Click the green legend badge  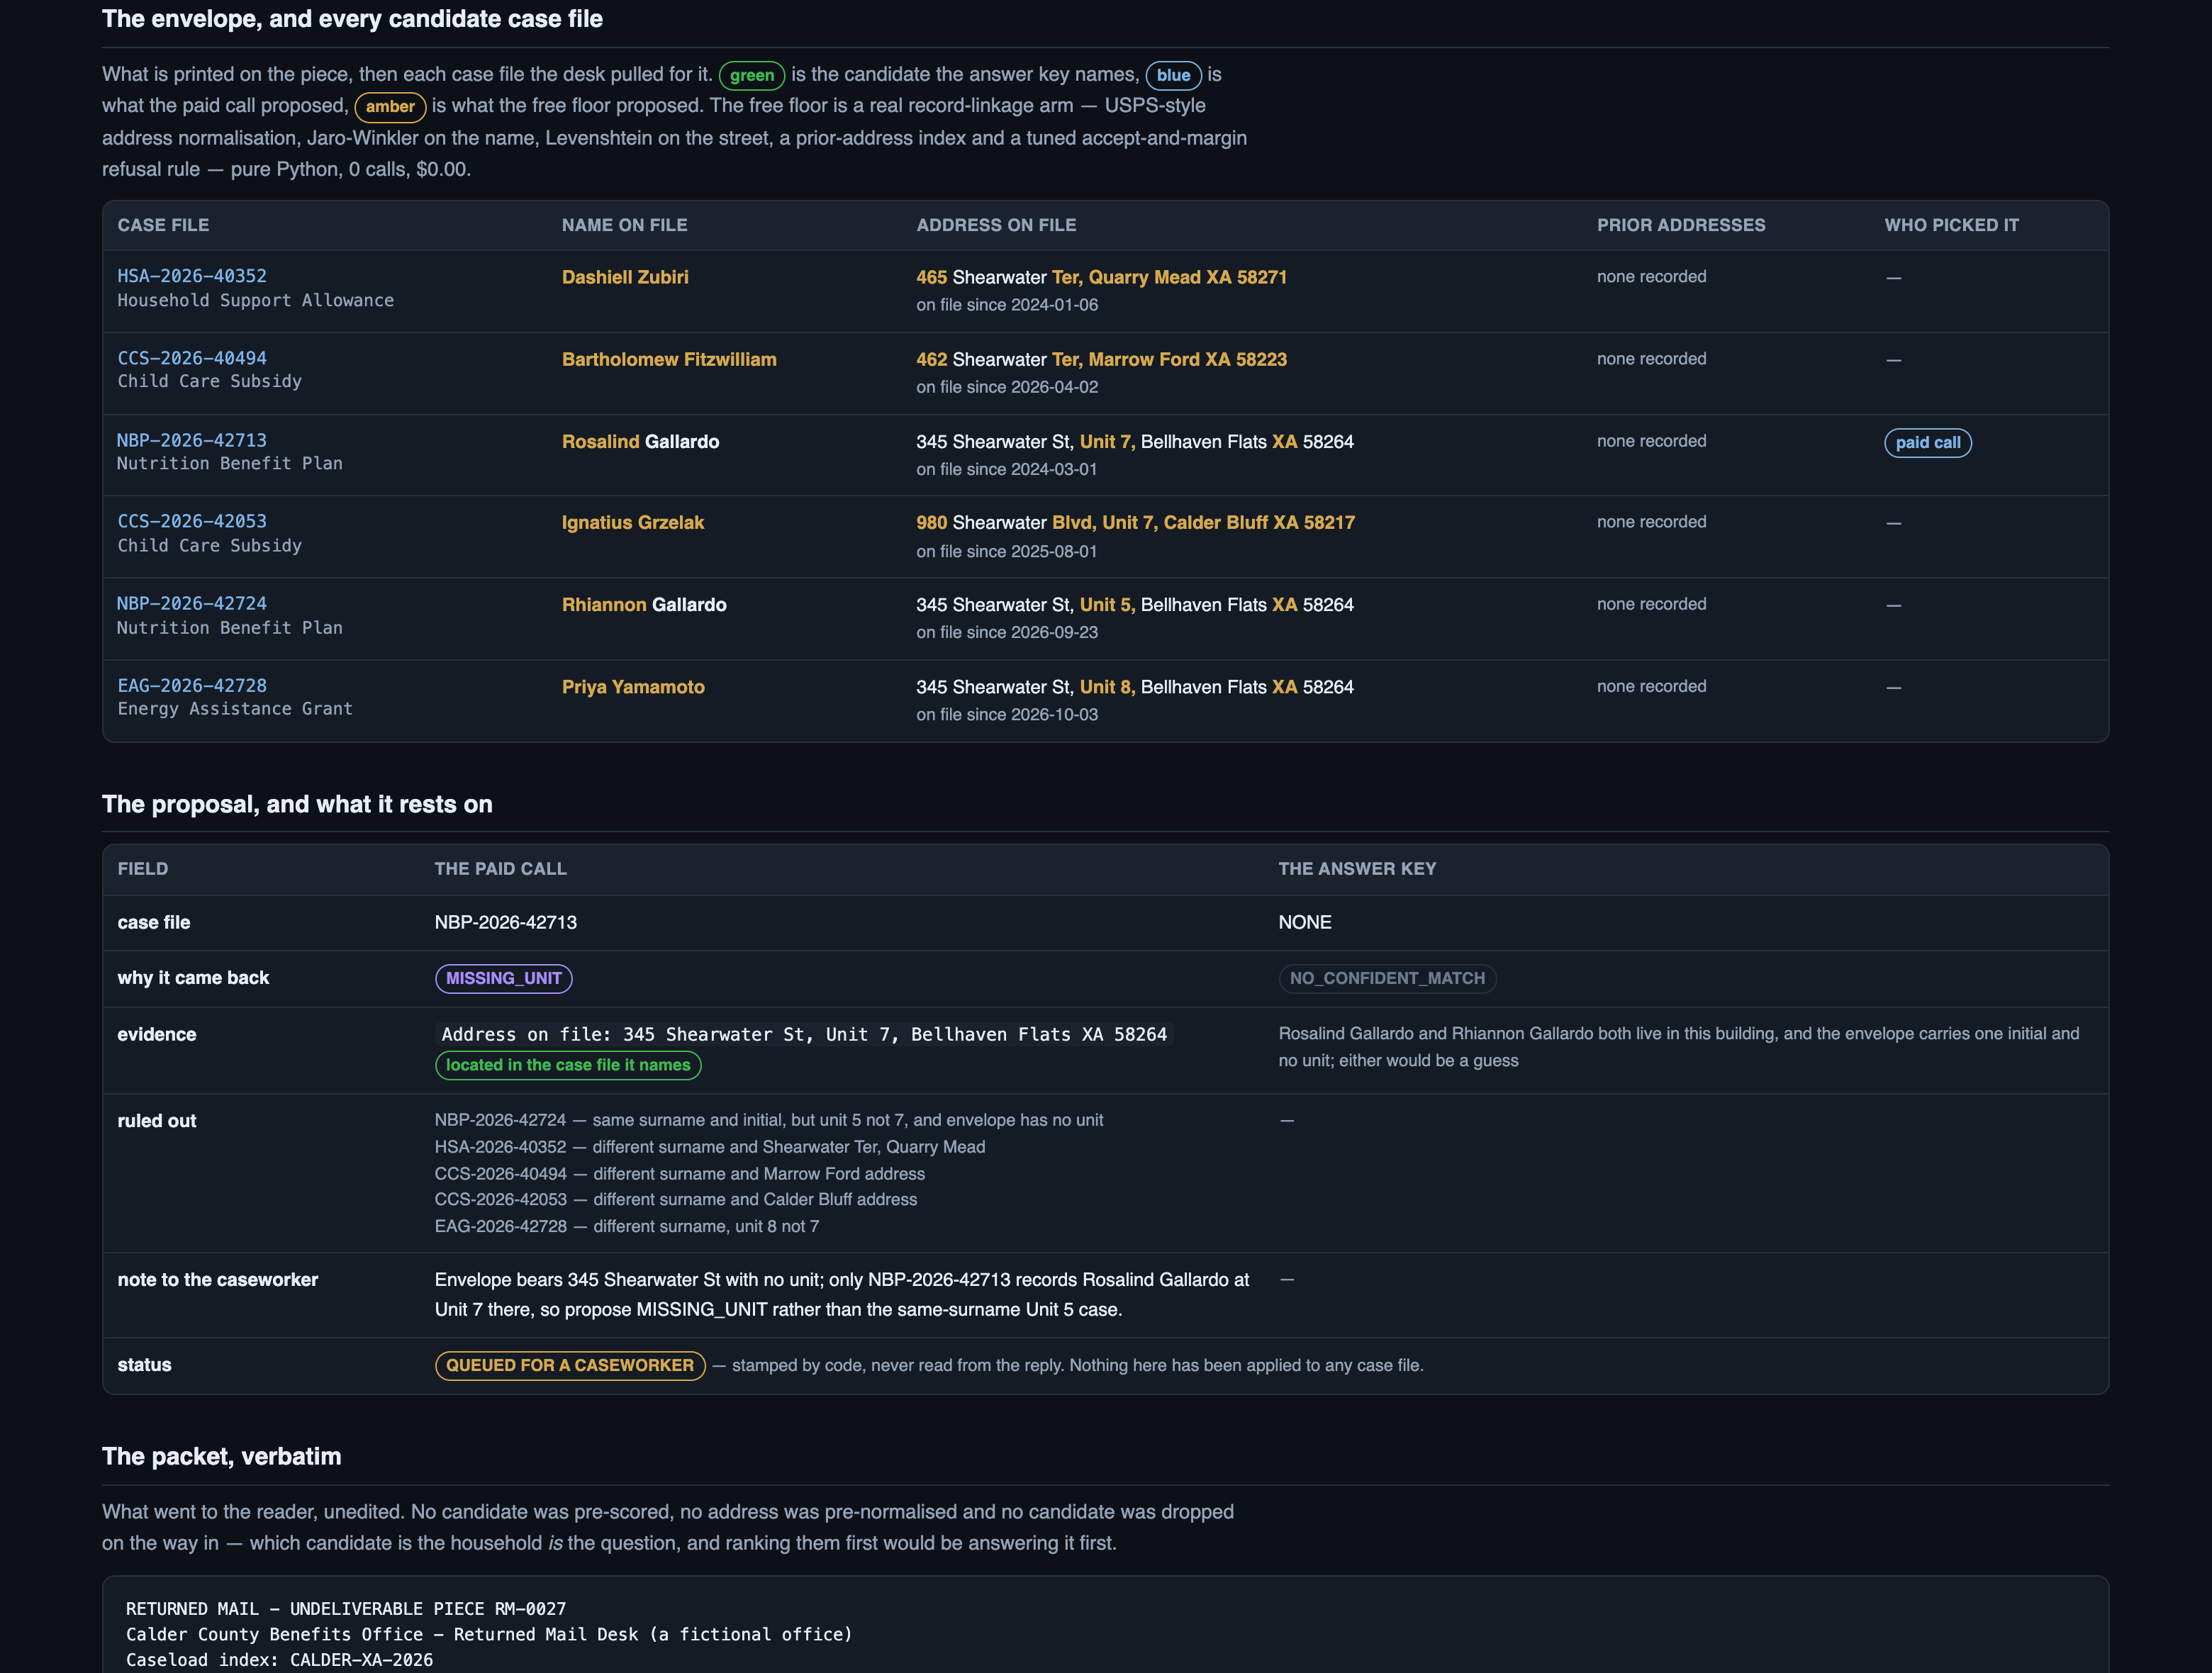point(752,75)
